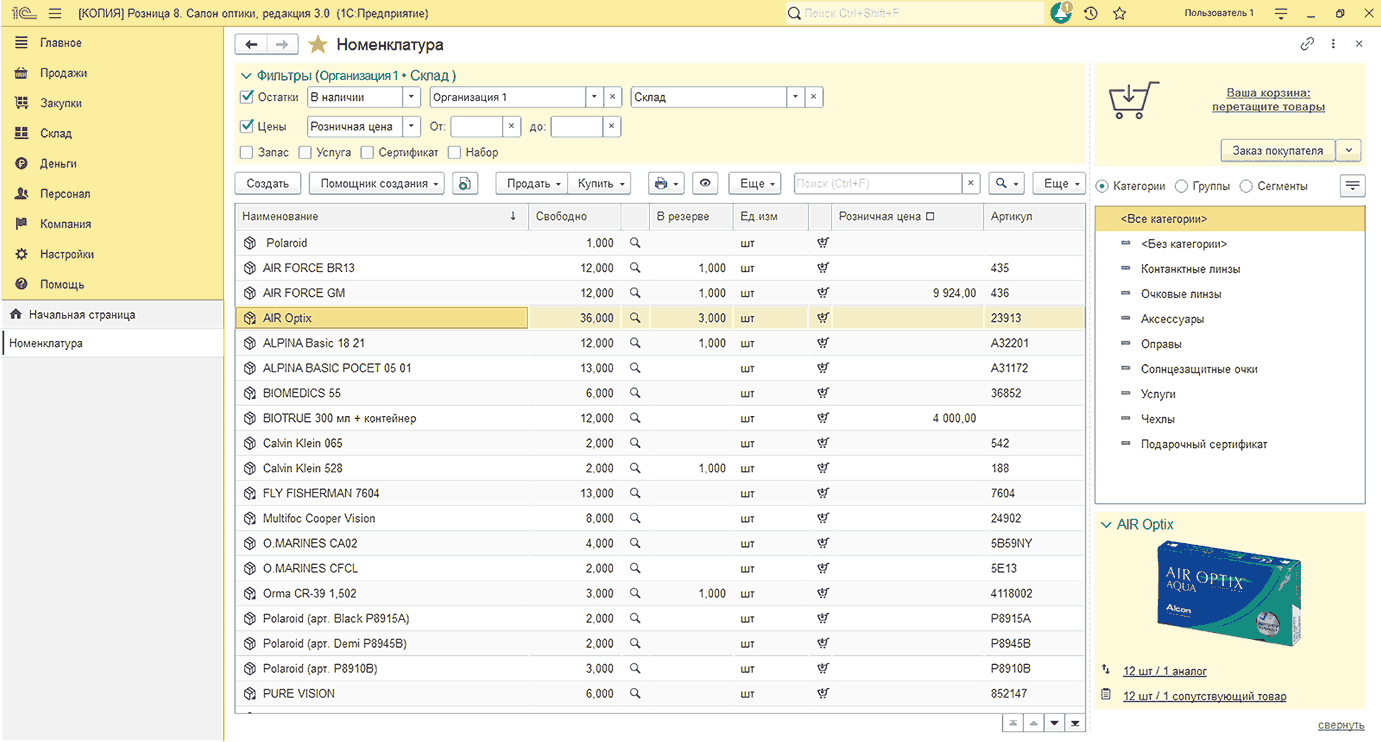Open the notifications bell icon
The width and height of the screenshot is (1381, 742).
pos(1060,13)
